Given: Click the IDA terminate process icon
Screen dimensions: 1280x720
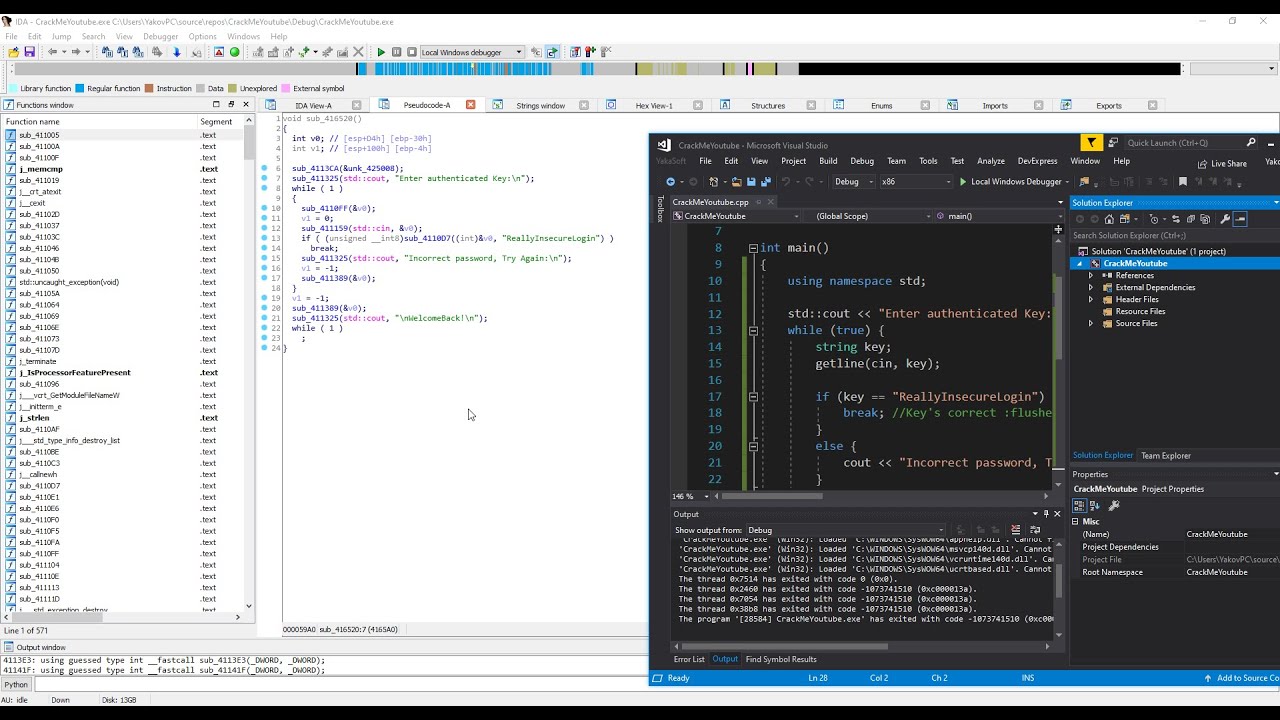Looking at the screenshot, I should click(411, 52).
